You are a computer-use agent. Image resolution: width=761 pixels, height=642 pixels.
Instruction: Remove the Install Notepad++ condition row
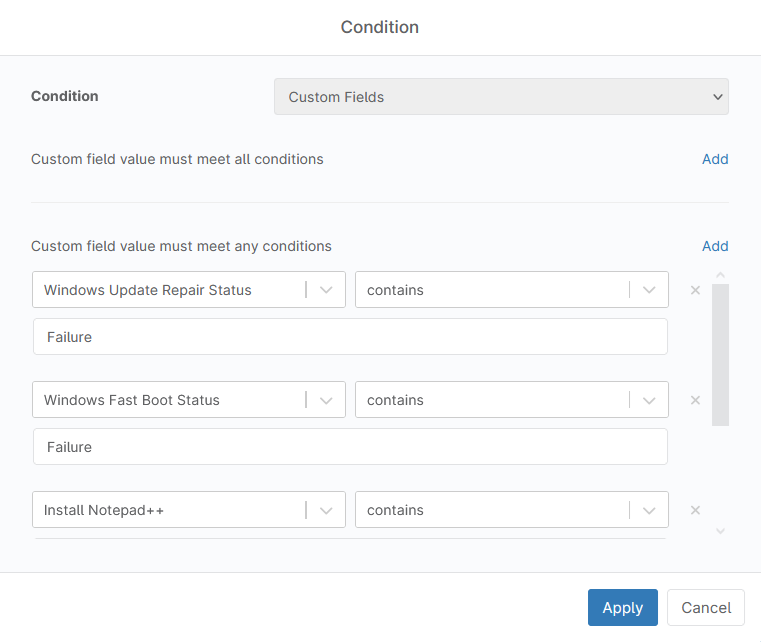click(695, 510)
